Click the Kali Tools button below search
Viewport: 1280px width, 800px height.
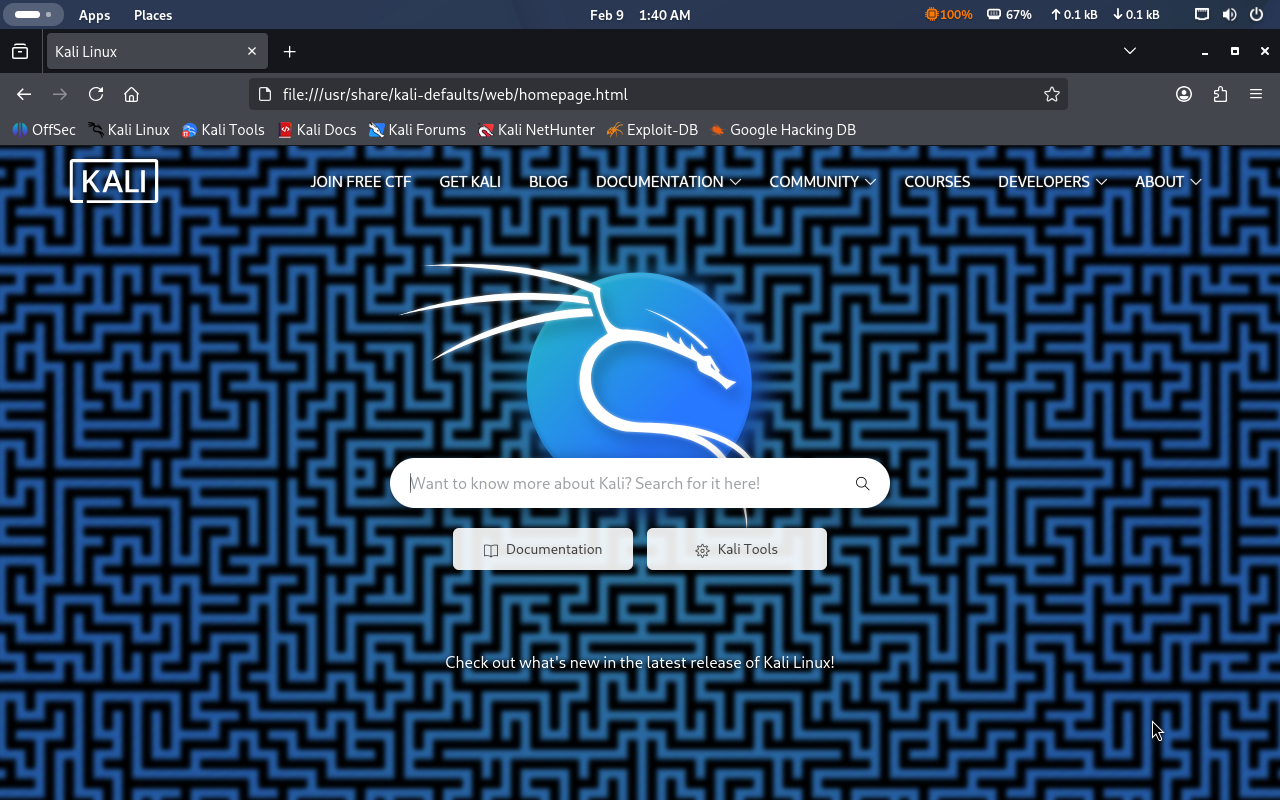point(737,549)
